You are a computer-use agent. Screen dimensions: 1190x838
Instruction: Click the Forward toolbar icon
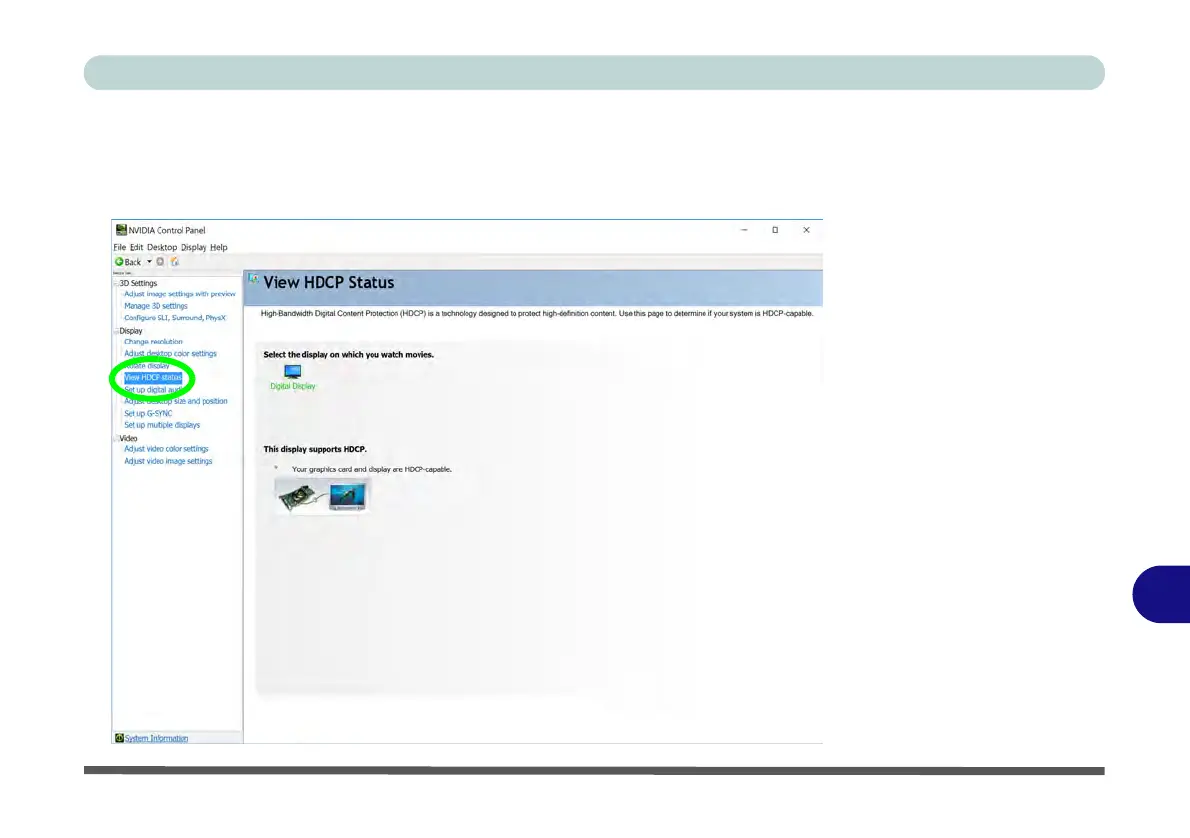pos(160,262)
